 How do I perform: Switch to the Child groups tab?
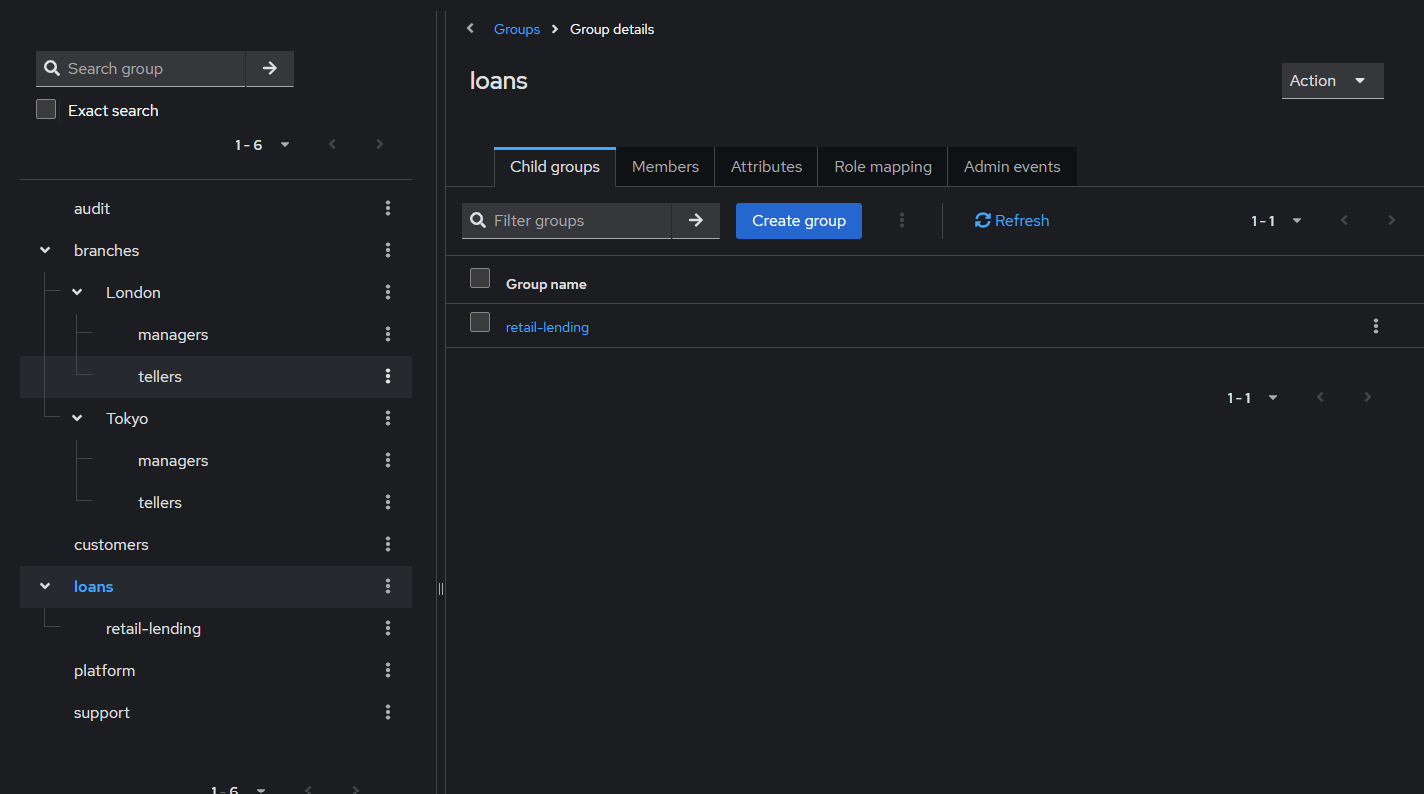pos(555,167)
